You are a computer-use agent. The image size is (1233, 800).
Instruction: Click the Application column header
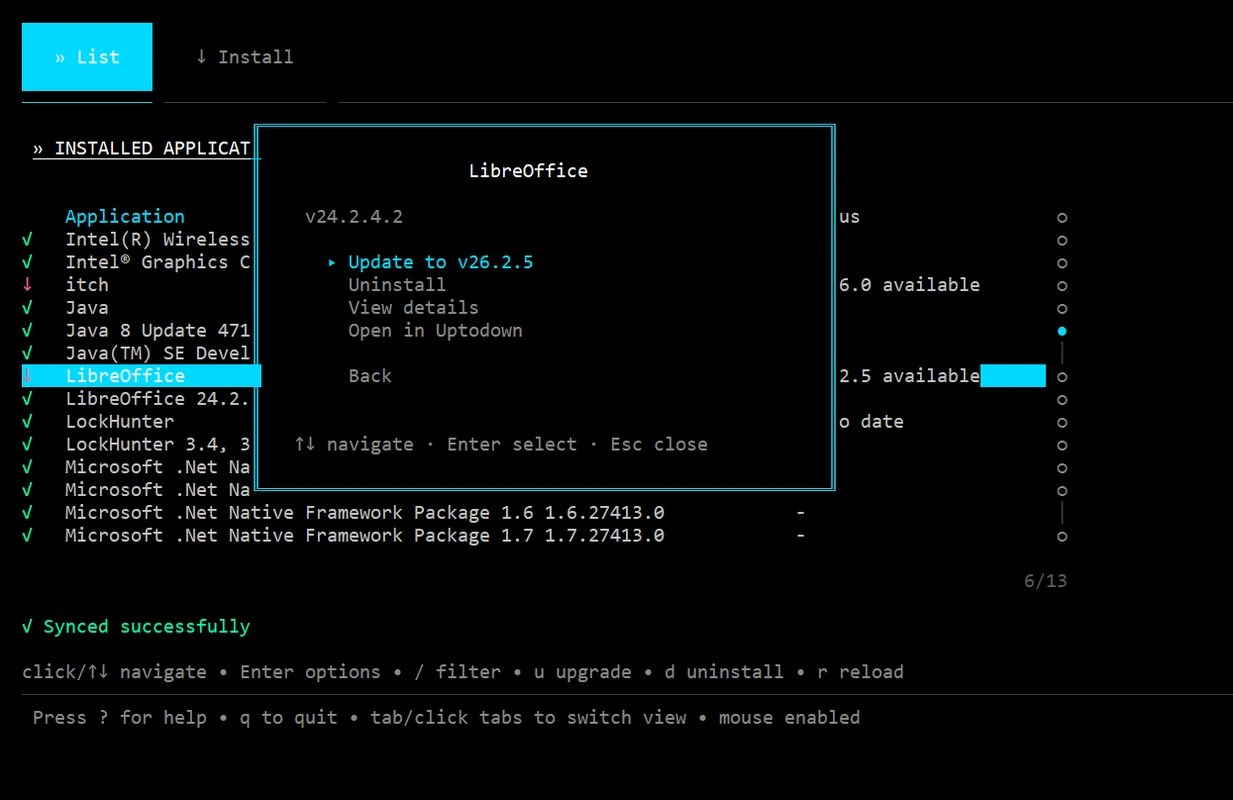125,217
